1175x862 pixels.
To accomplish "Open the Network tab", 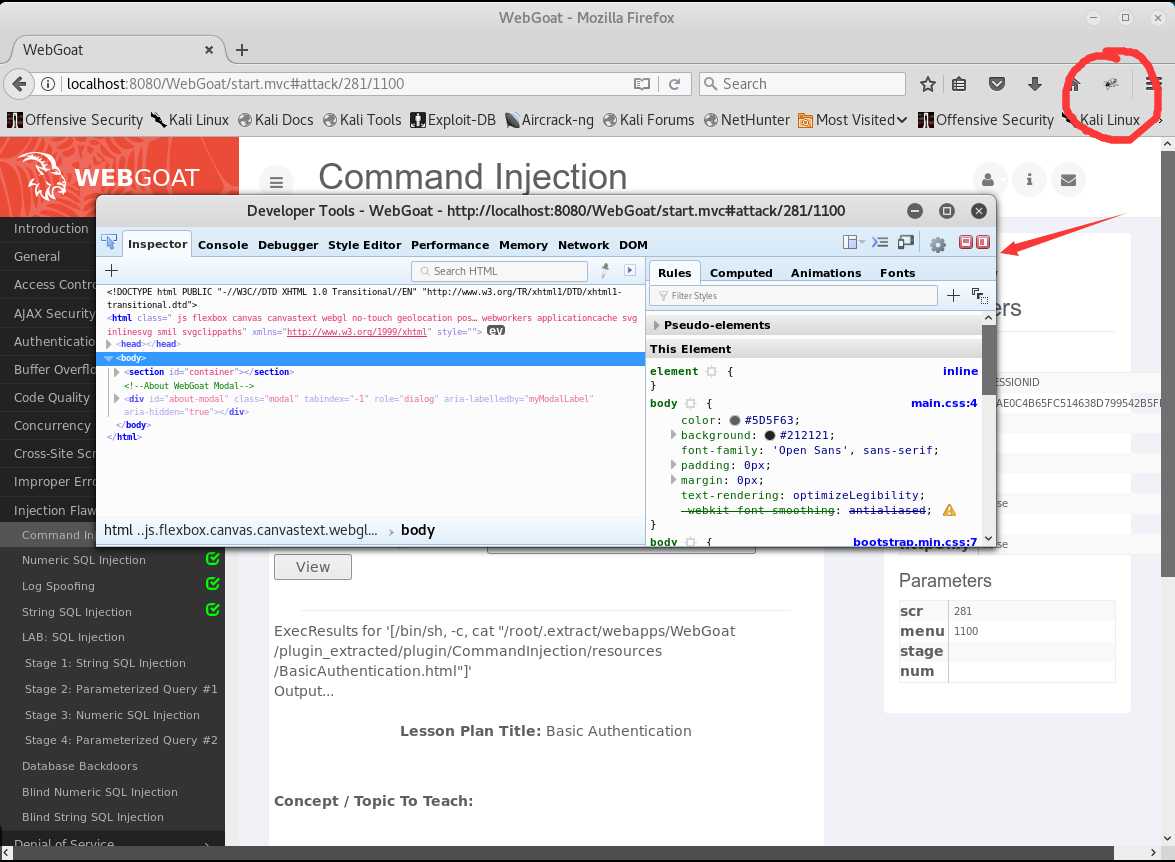I will (x=583, y=245).
